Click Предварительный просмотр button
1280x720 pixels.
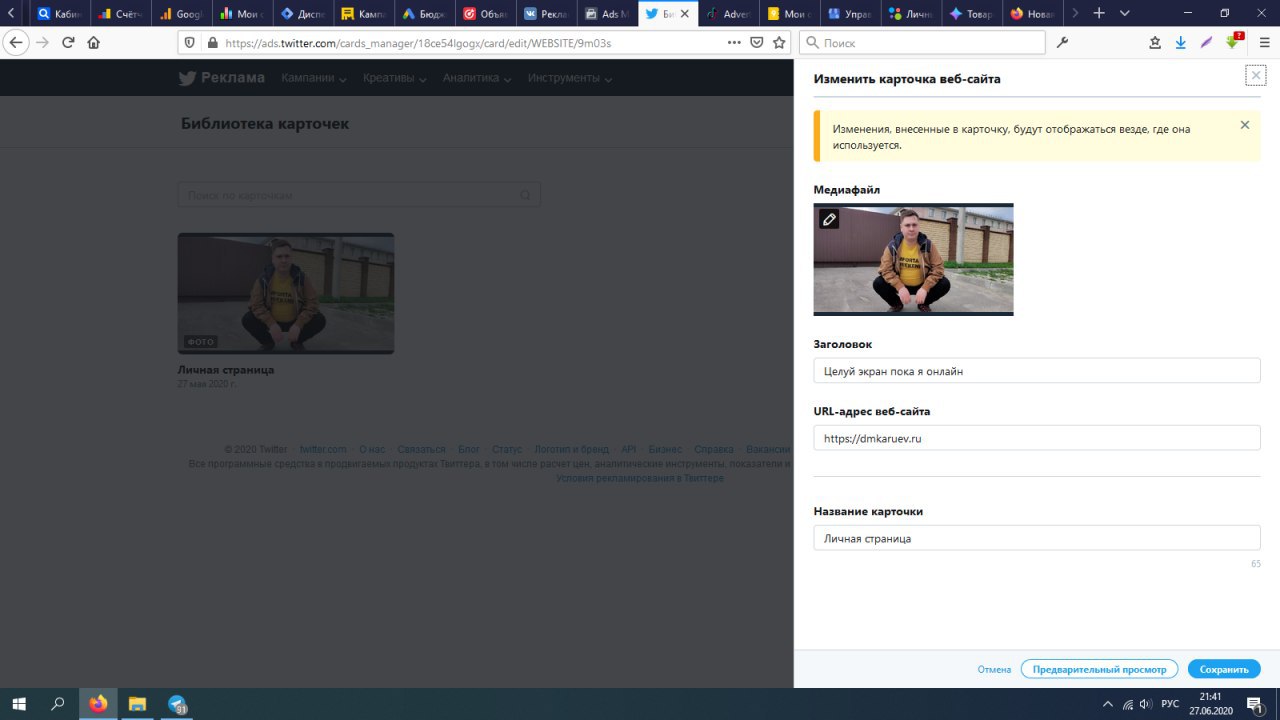(x=1099, y=669)
